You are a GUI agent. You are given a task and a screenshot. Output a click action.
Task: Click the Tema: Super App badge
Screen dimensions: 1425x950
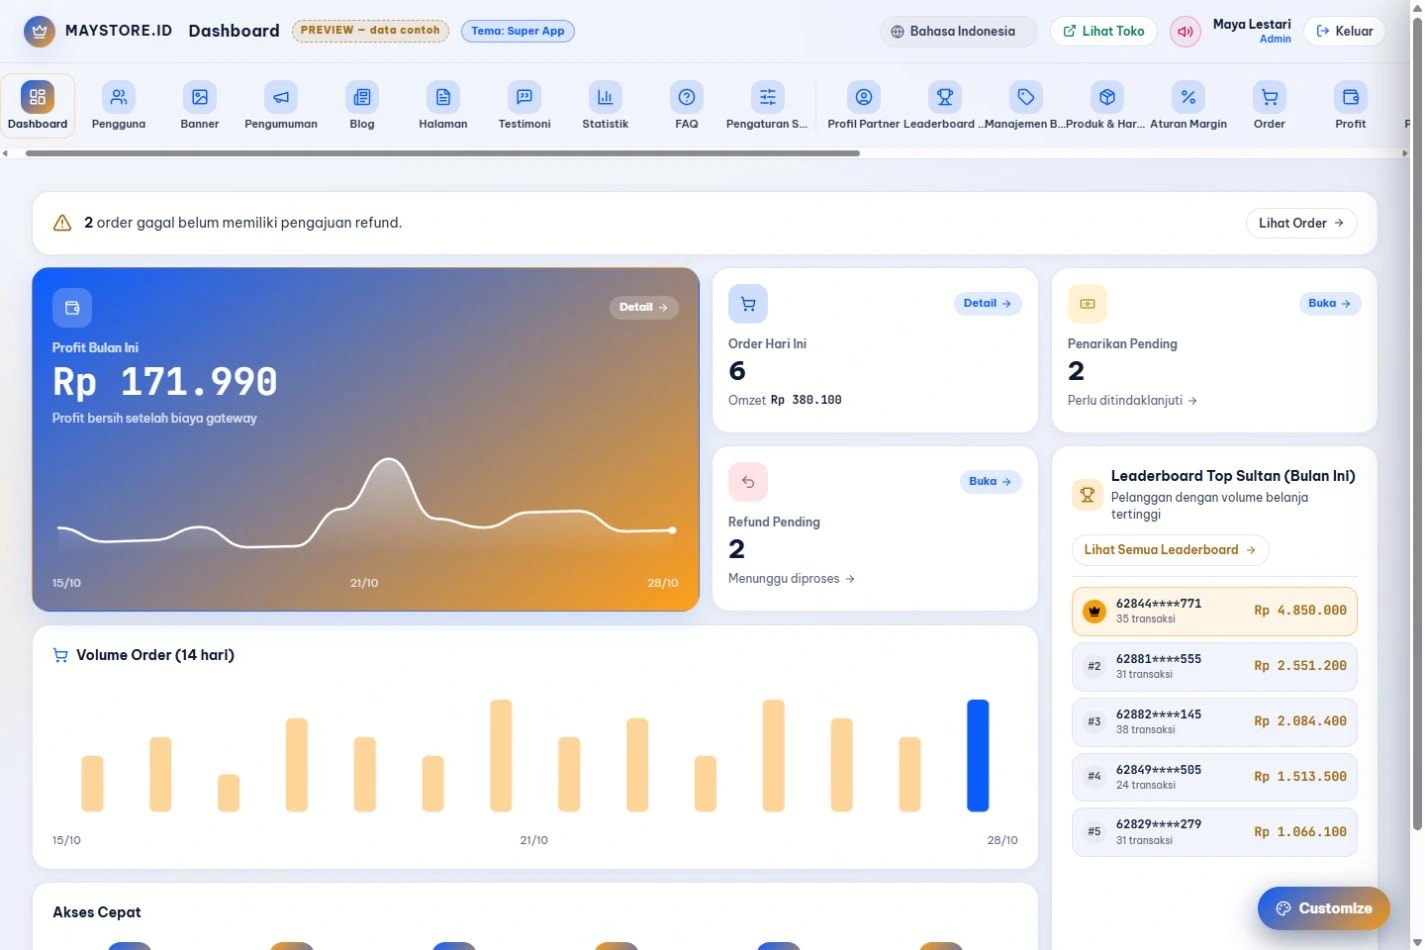518,31
